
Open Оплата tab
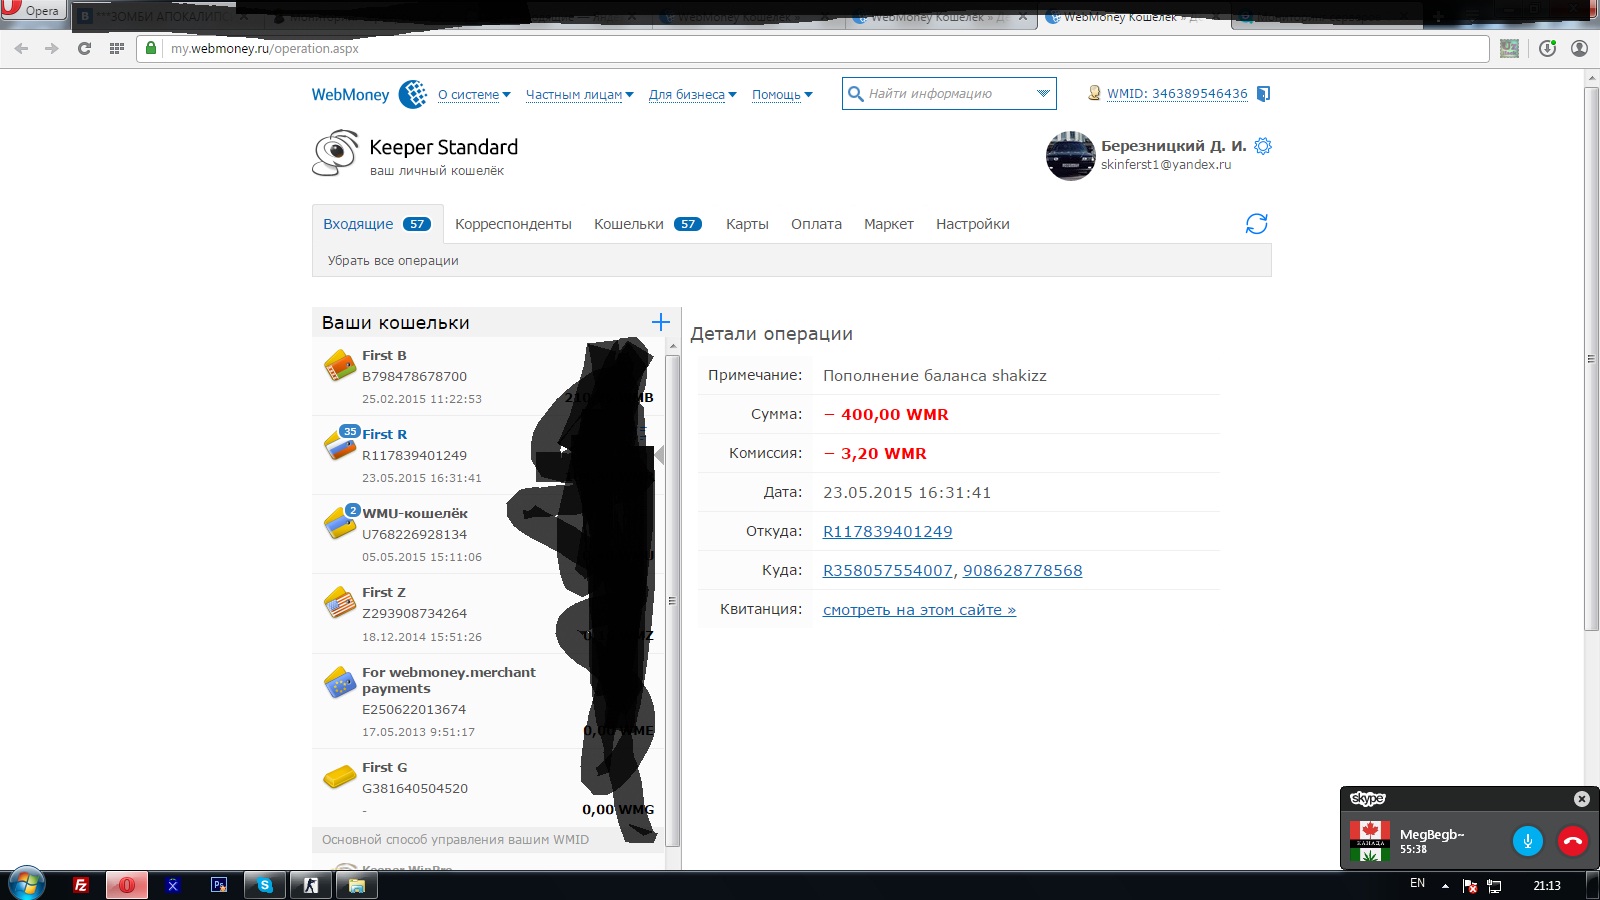click(x=816, y=224)
